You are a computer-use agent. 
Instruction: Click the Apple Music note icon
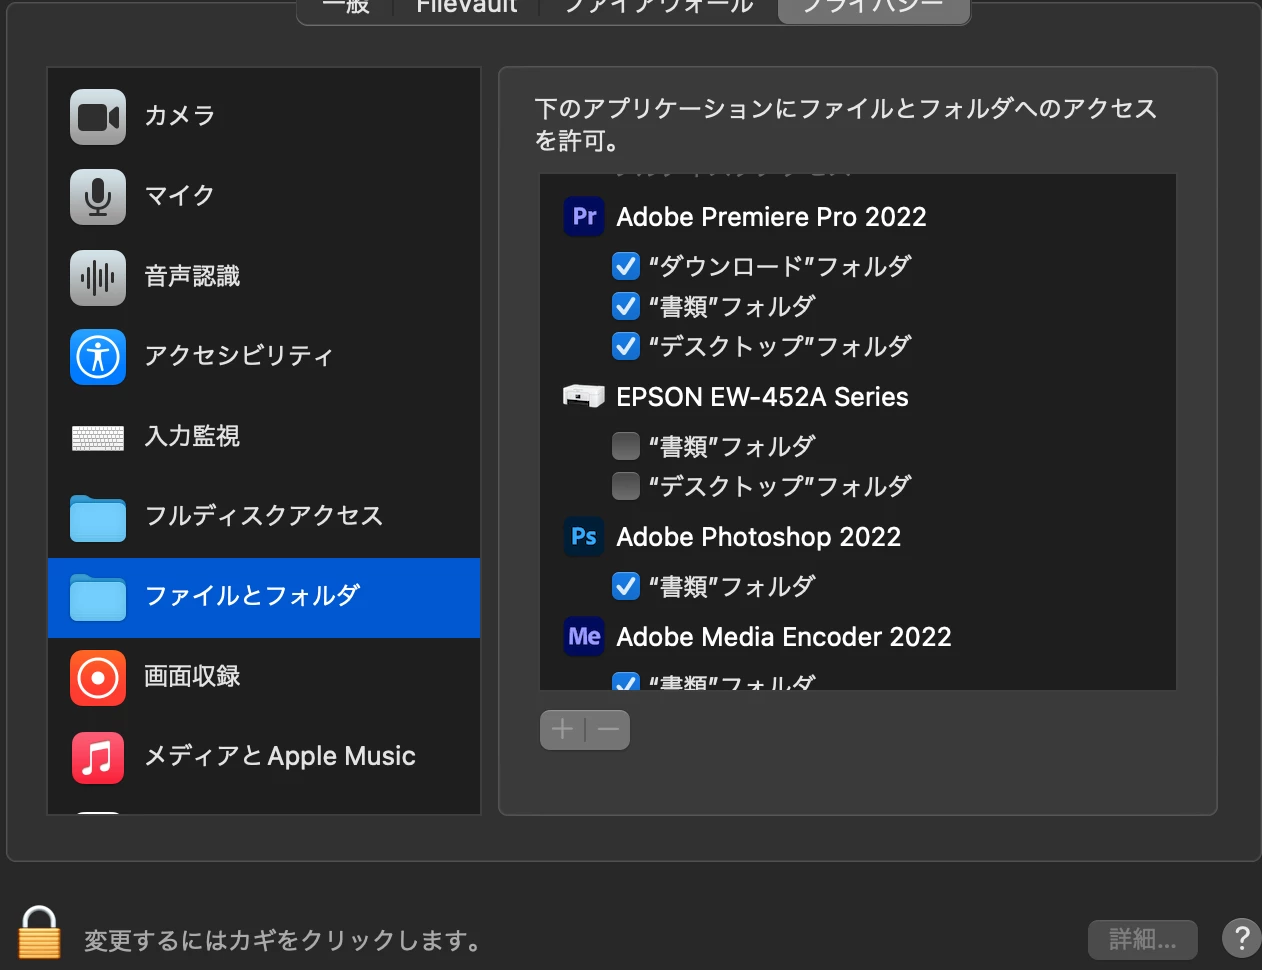click(98, 758)
